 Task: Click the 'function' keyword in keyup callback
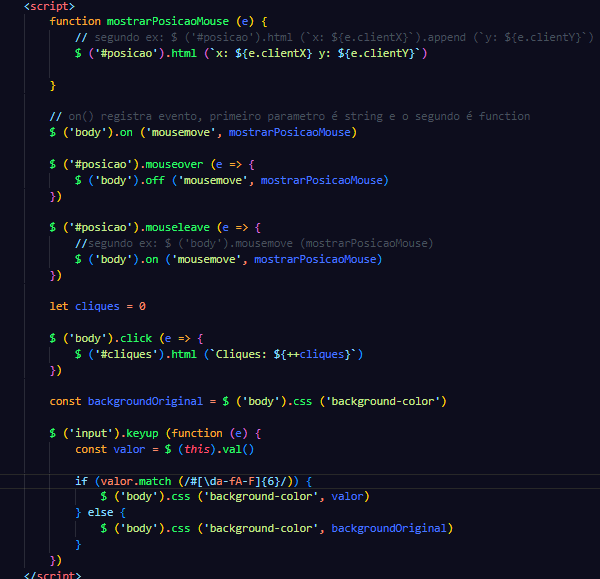click(x=197, y=433)
